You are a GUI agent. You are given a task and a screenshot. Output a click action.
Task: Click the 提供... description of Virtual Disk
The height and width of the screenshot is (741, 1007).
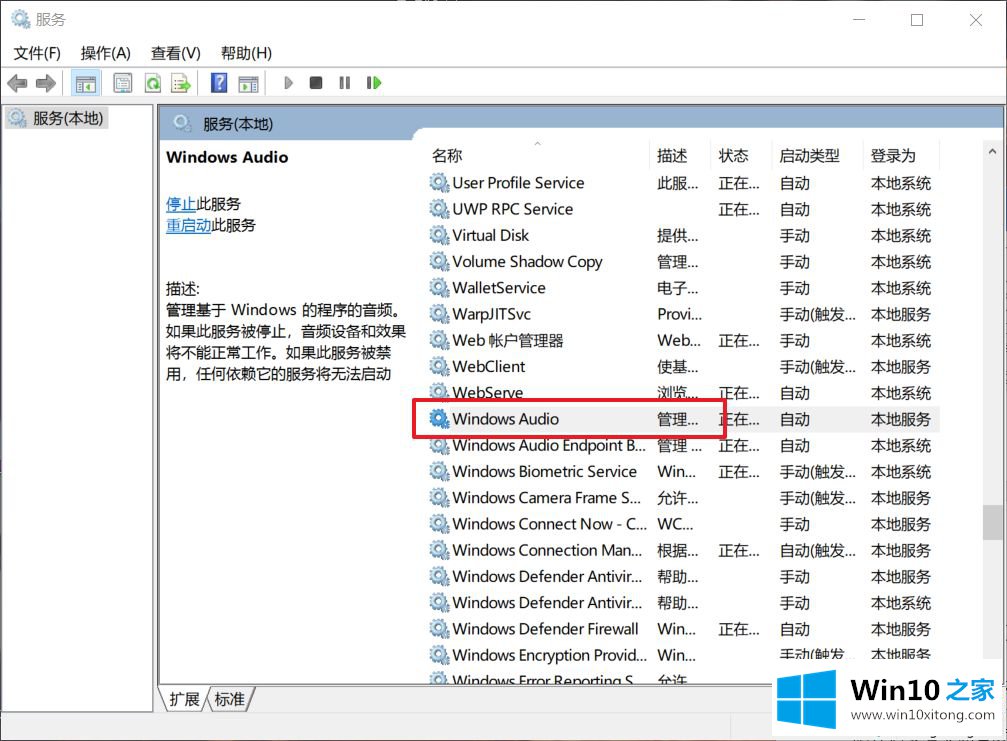678,236
